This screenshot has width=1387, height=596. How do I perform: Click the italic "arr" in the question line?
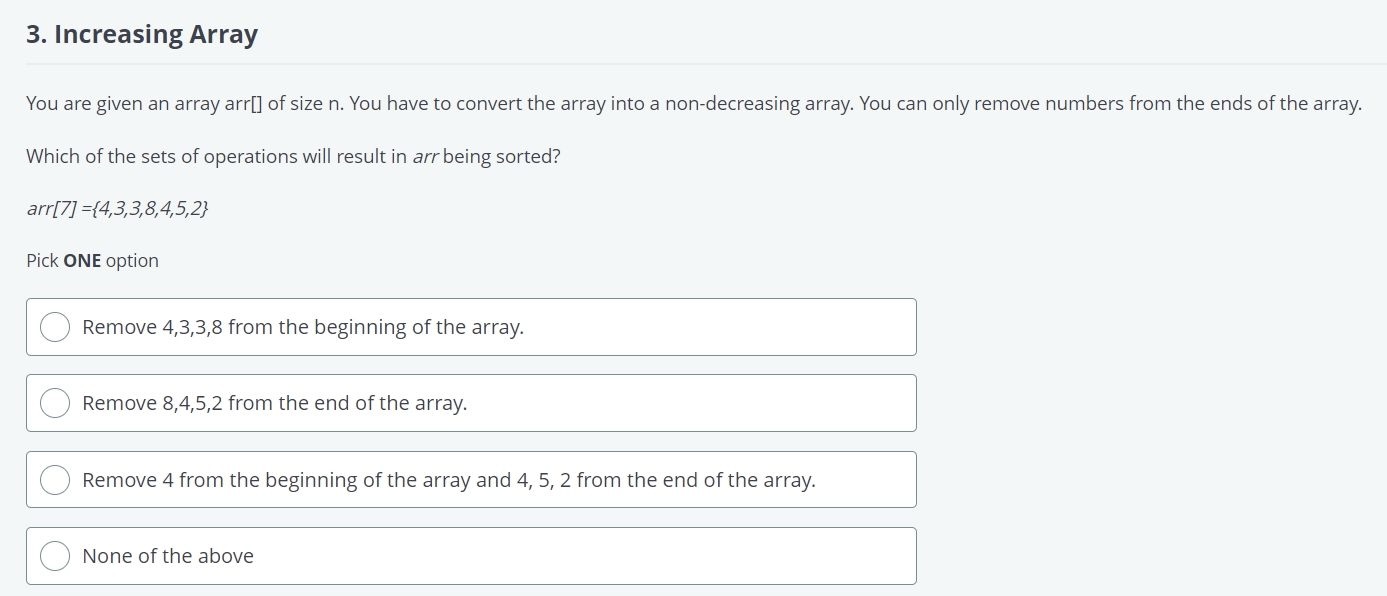[x=425, y=156]
